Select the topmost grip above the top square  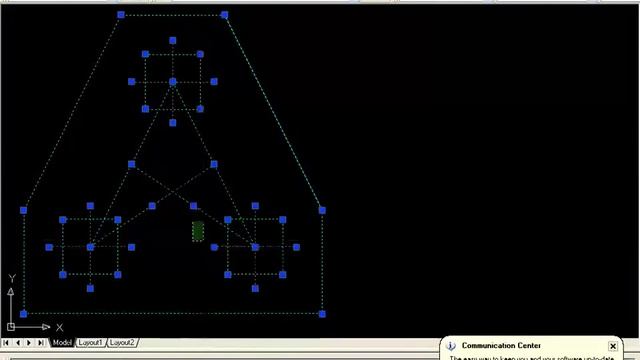tap(173, 40)
